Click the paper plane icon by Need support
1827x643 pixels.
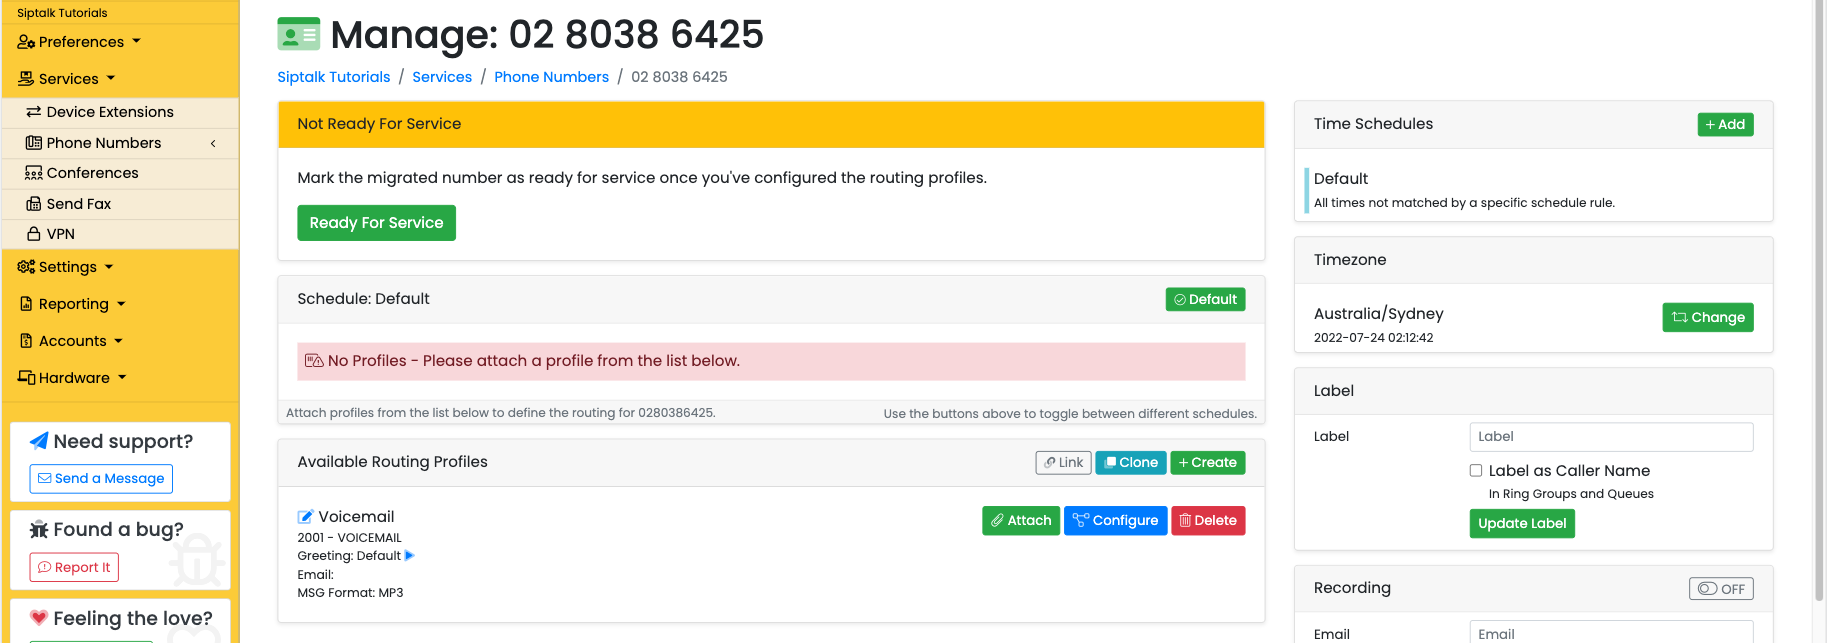pos(39,441)
